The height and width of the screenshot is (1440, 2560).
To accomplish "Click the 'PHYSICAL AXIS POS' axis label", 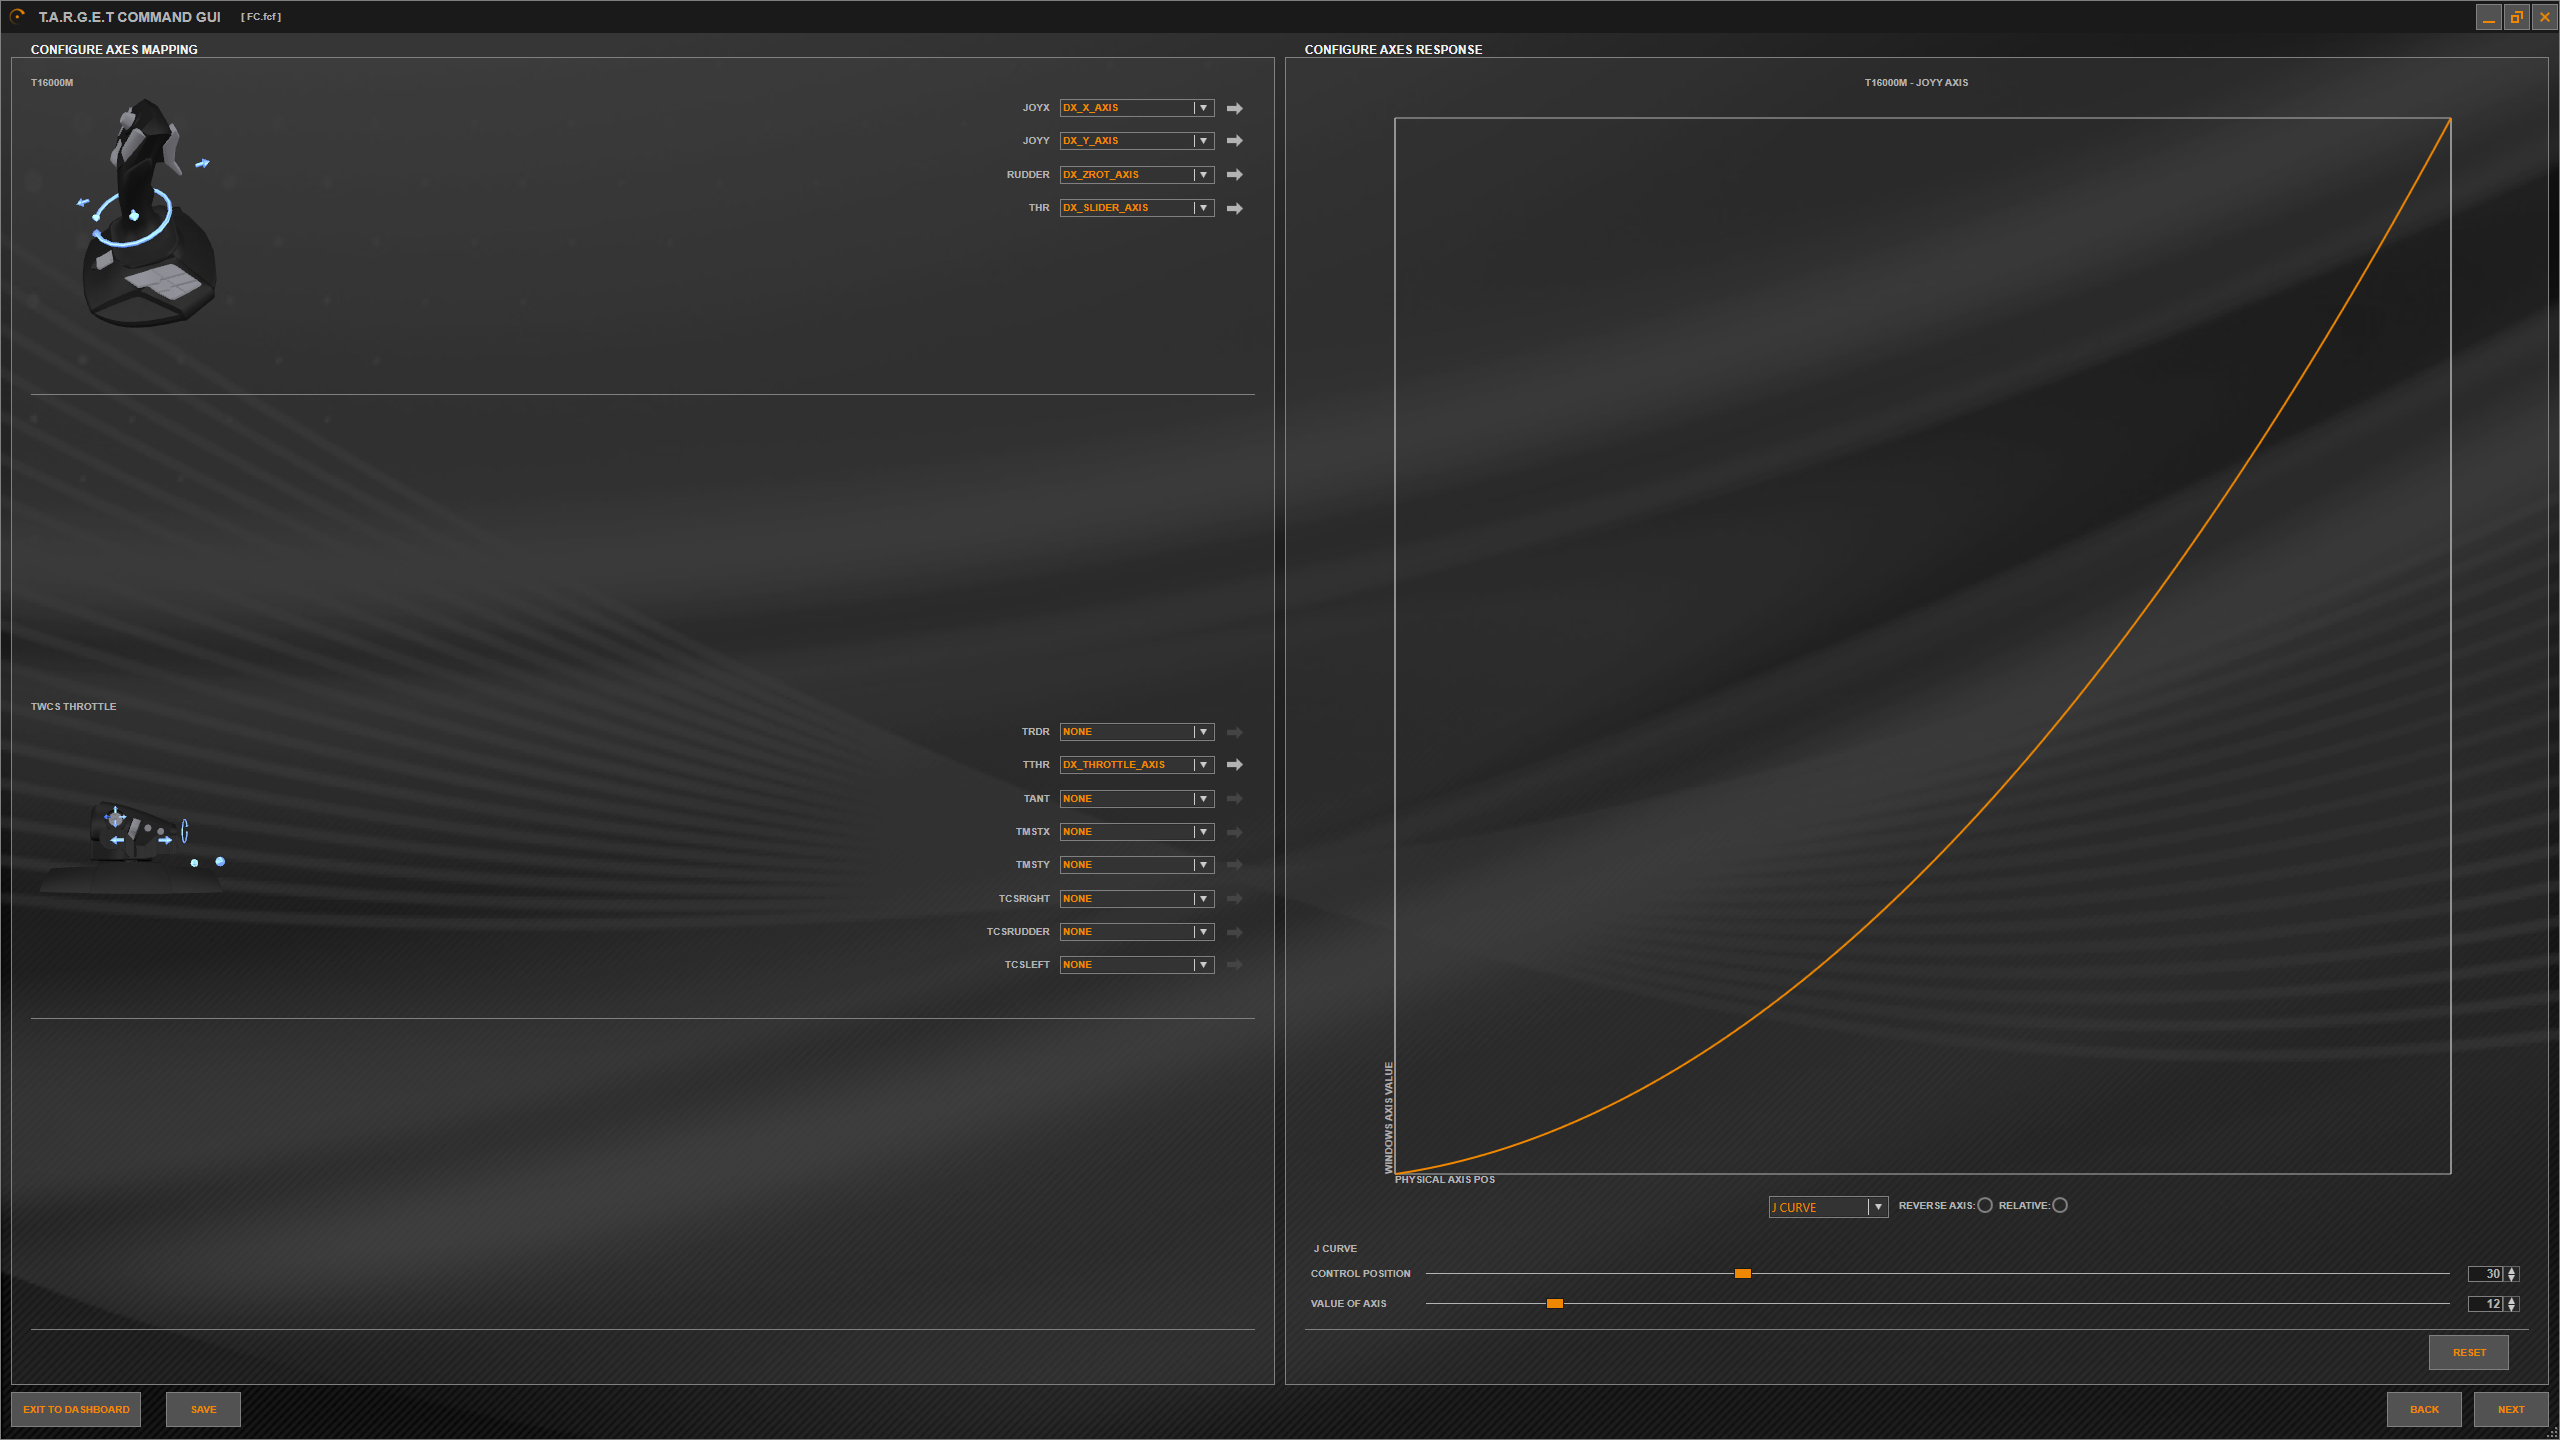I will [x=1445, y=1180].
